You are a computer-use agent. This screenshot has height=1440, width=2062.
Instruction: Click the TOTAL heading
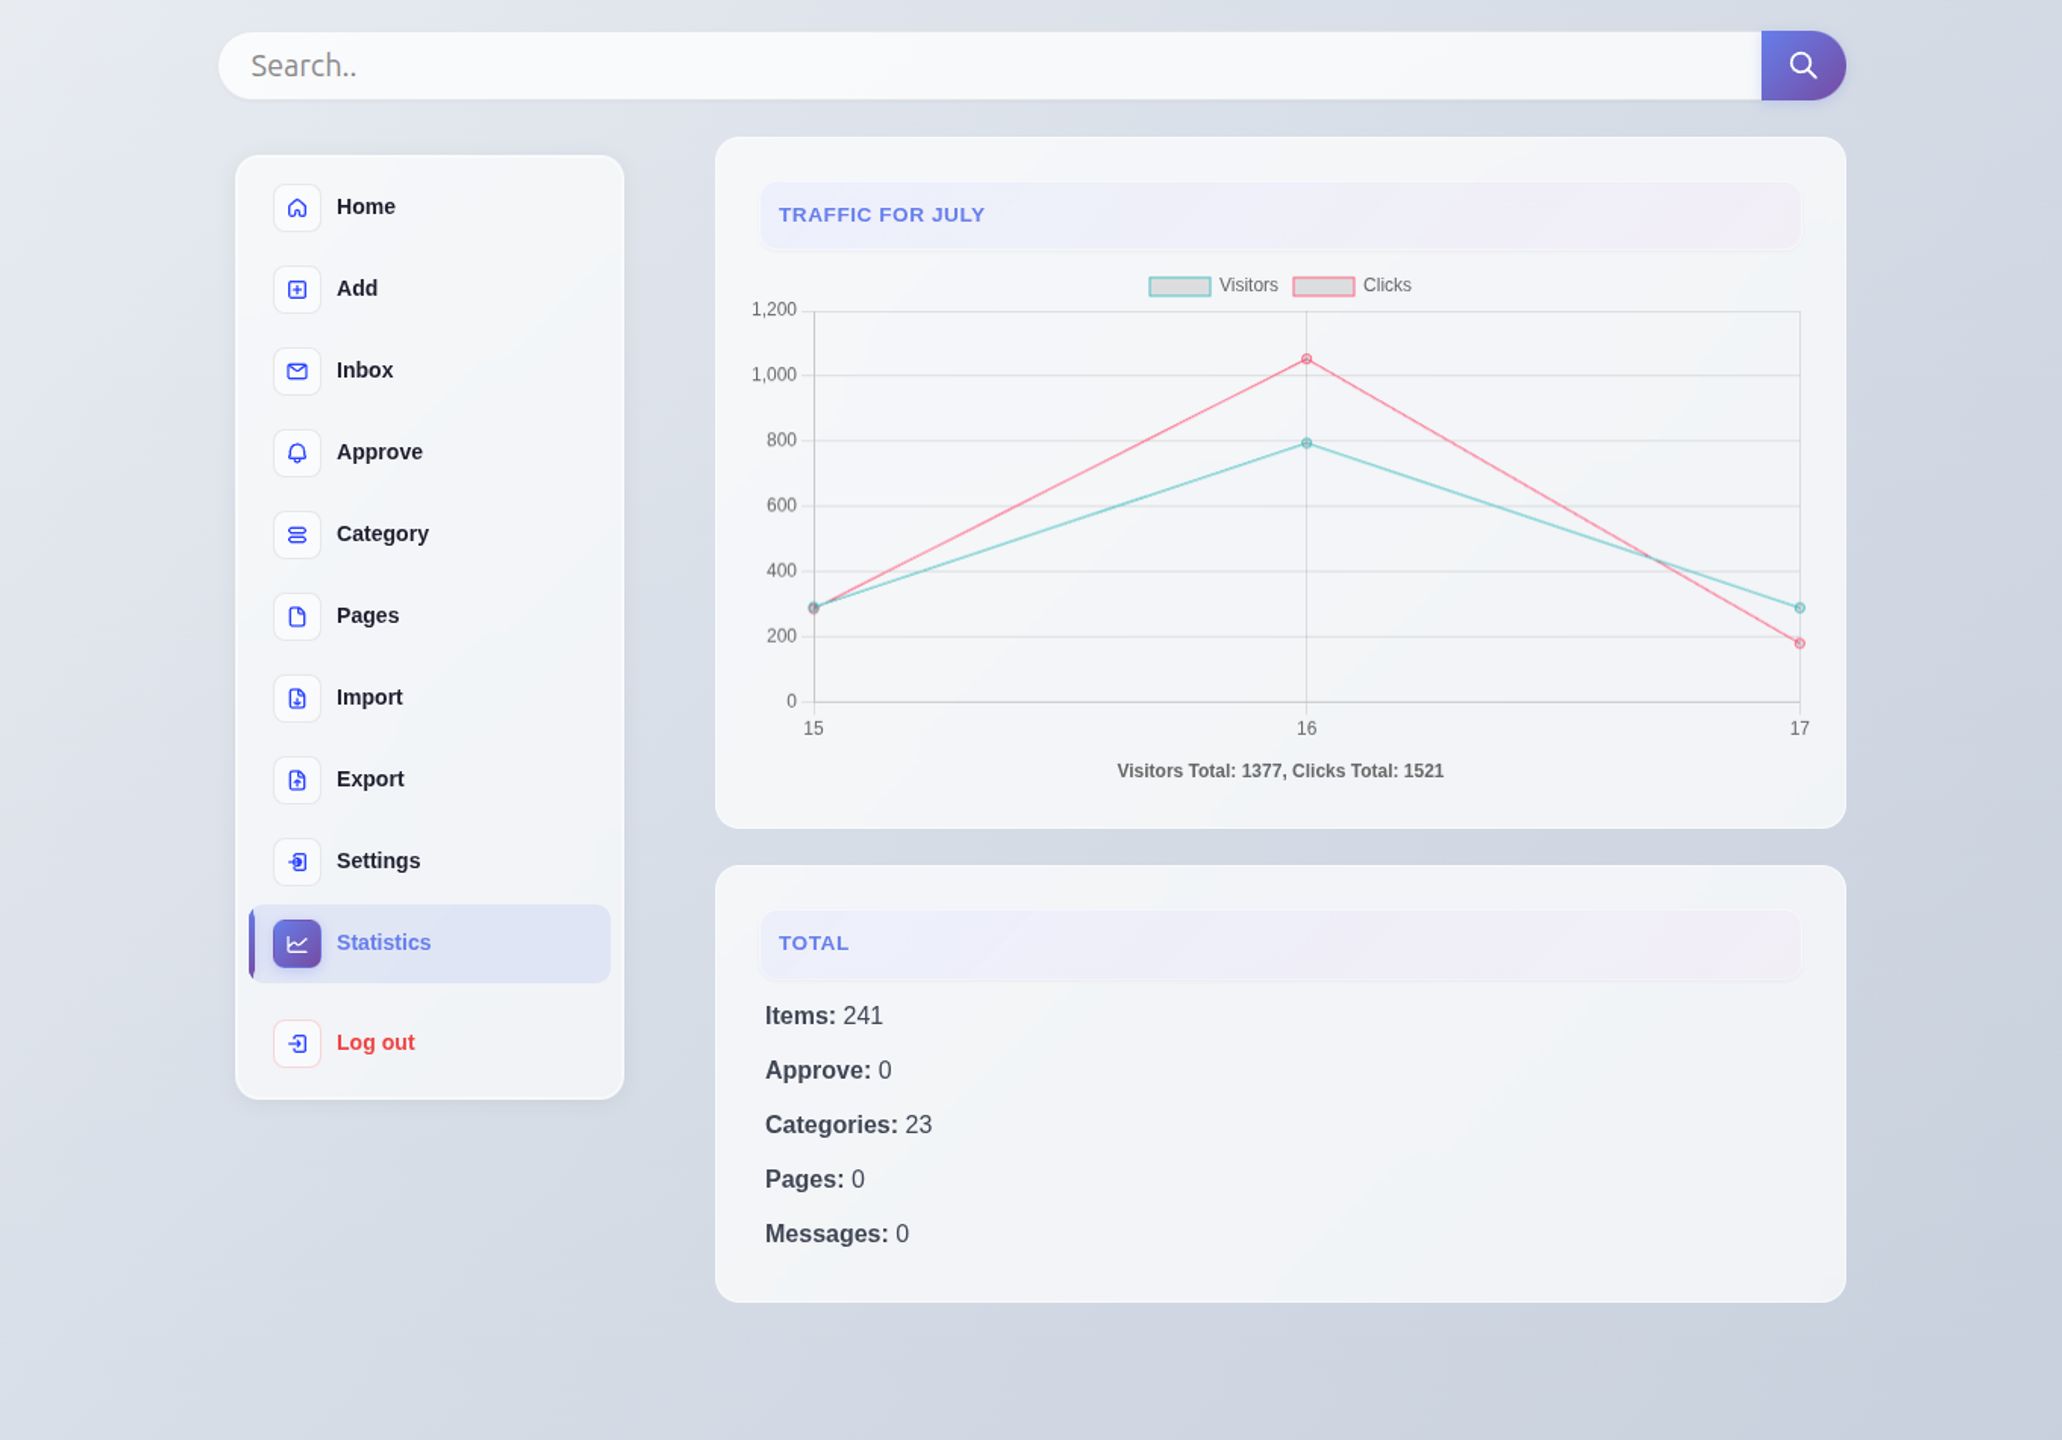[814, 944]
